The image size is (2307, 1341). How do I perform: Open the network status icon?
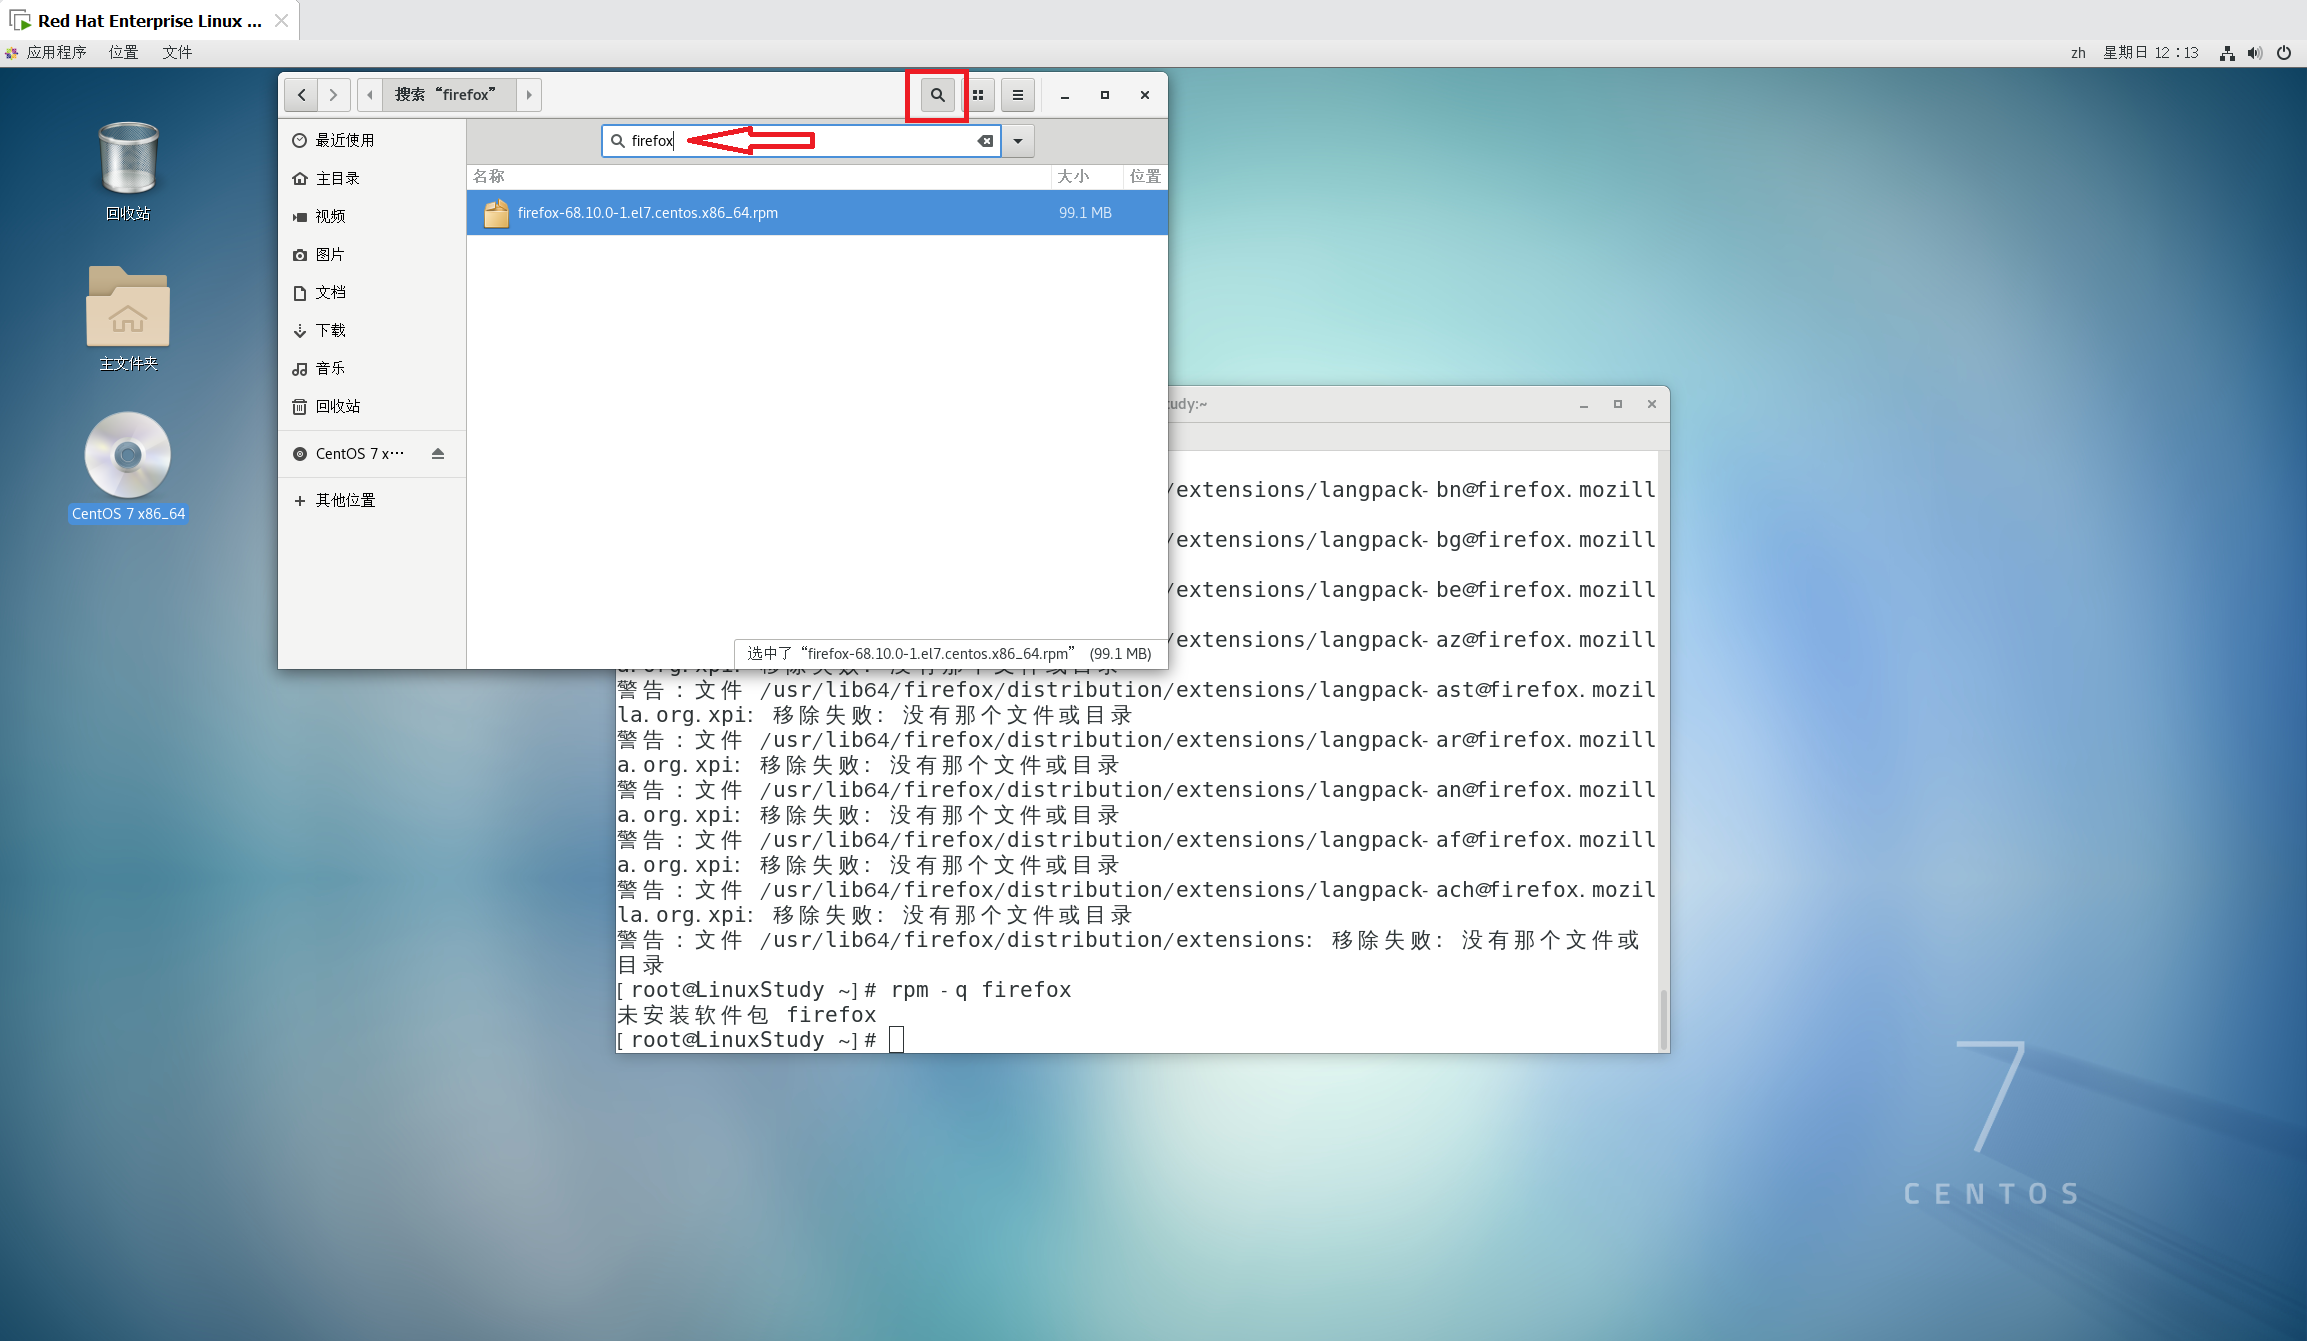click(x=2226, y=53)
